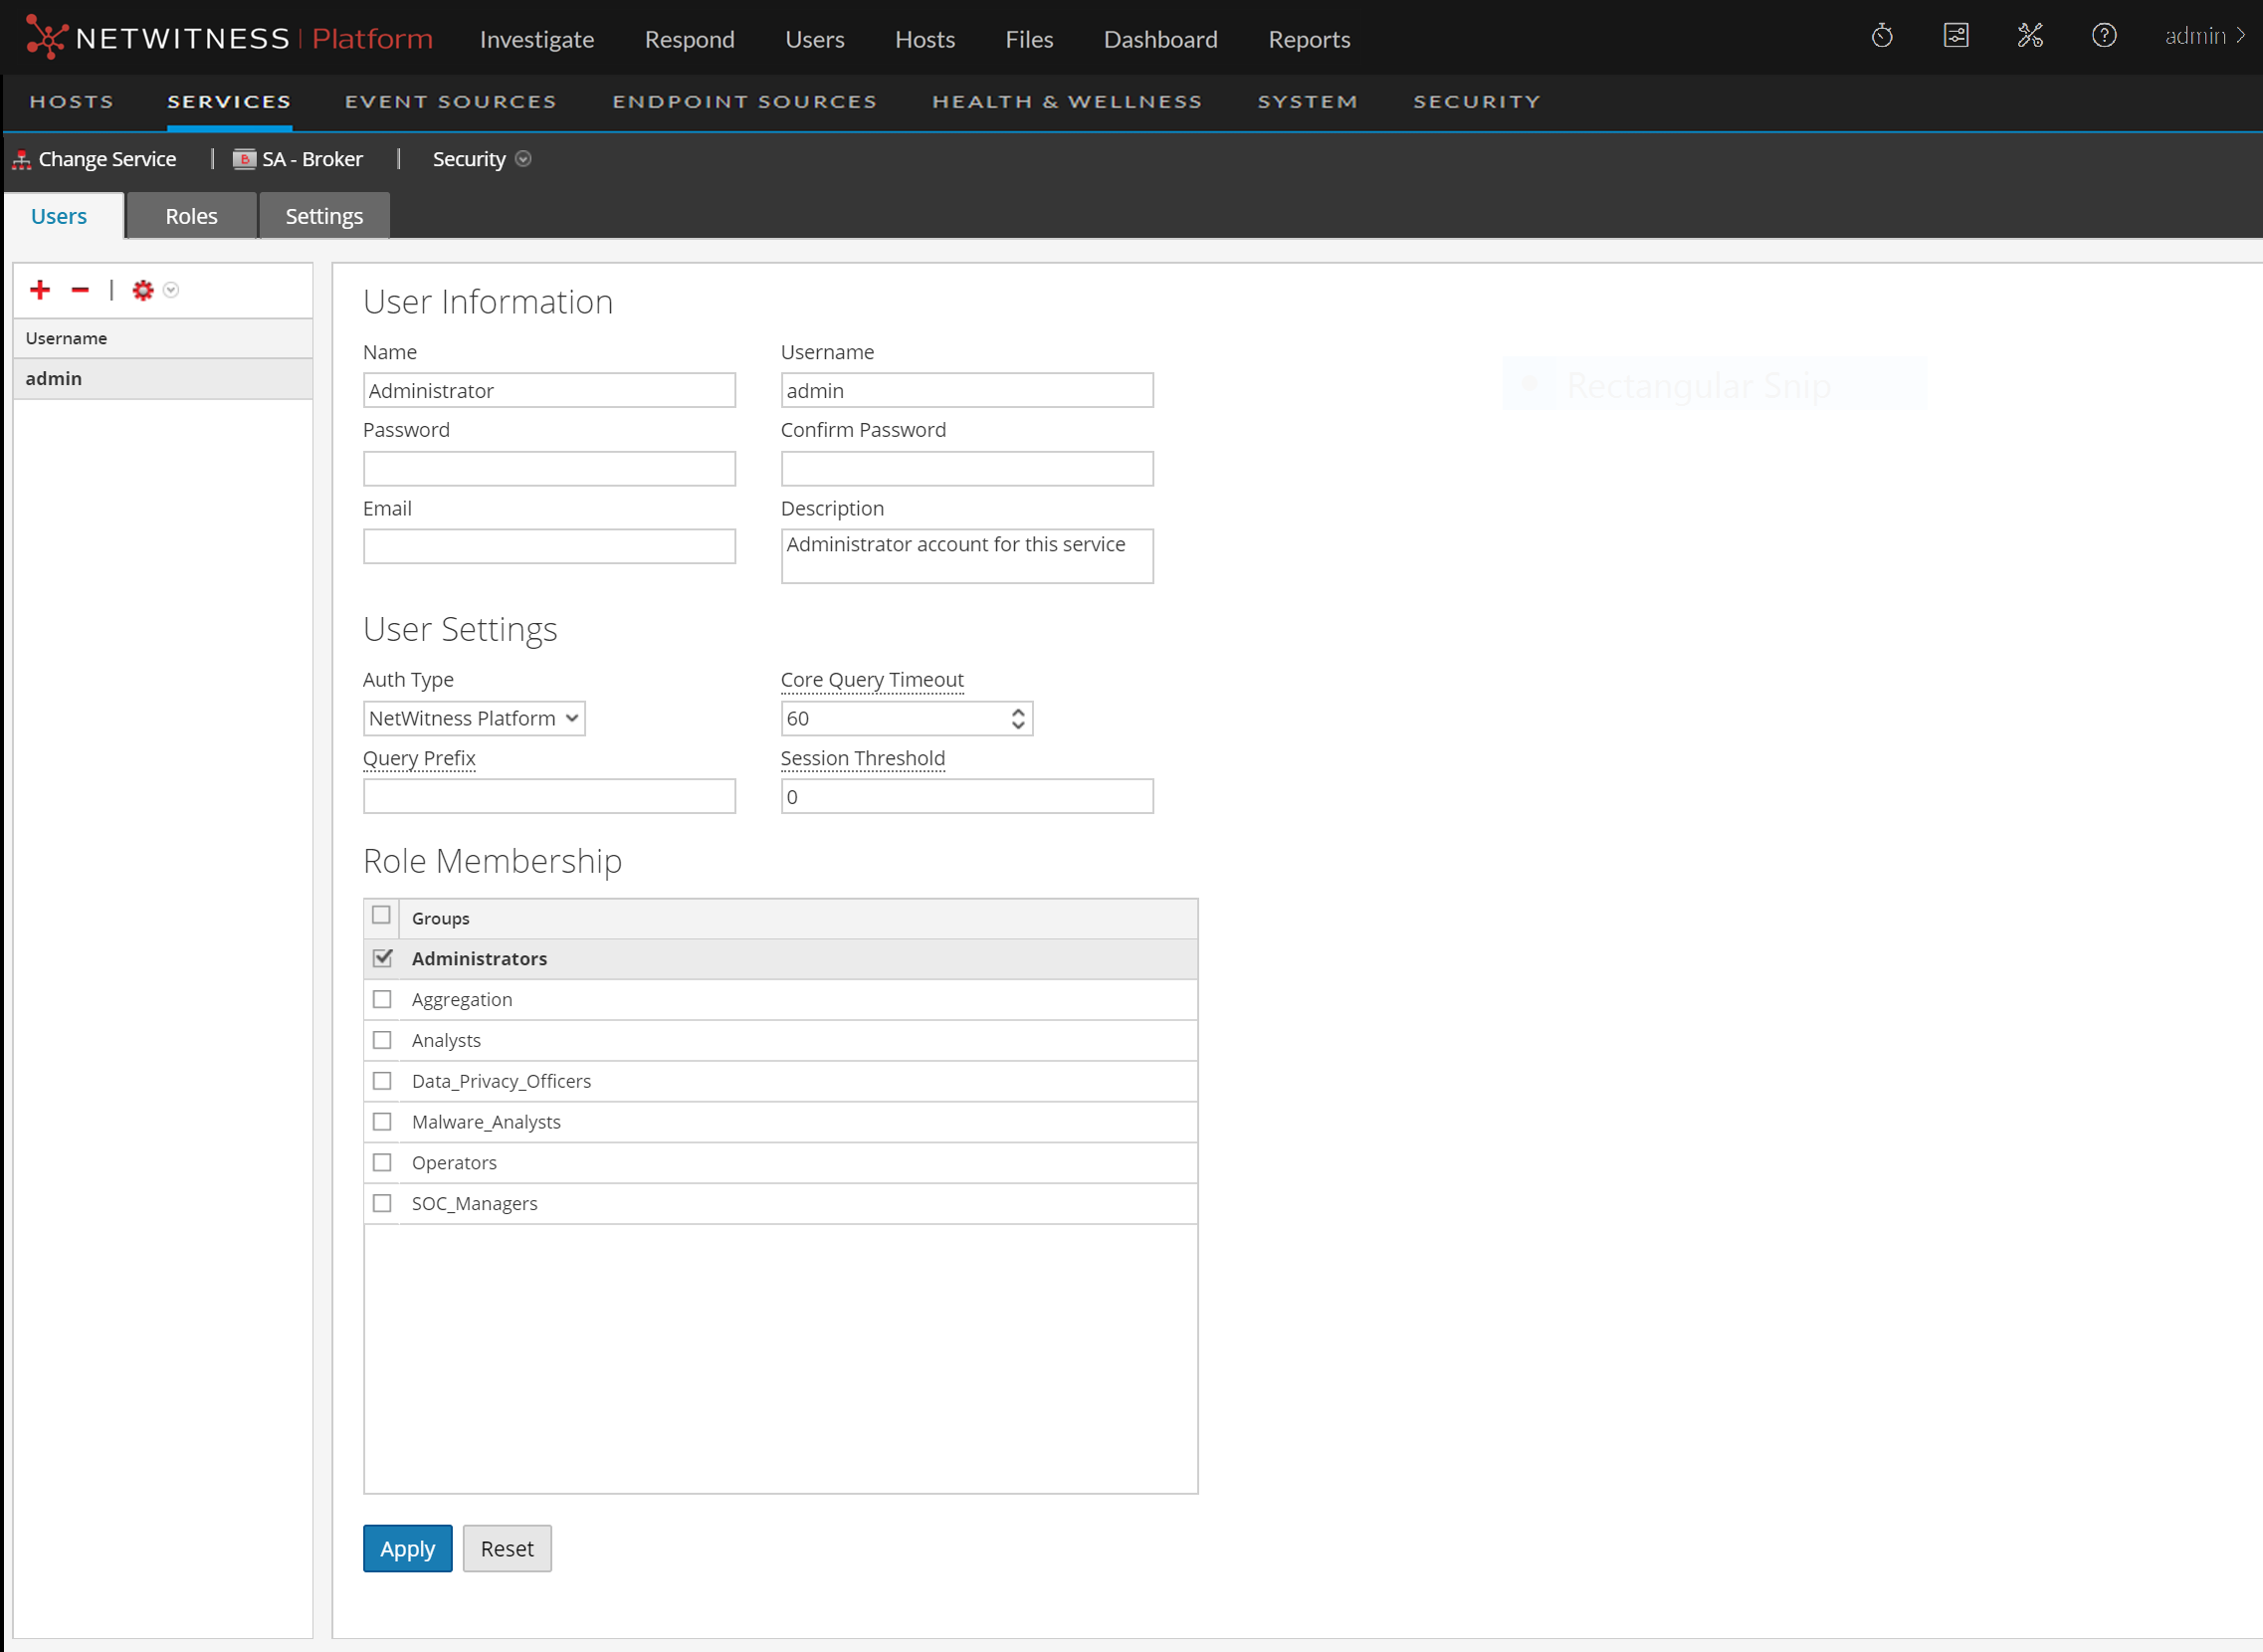Click the red minus delete user icon
2263x1652 pixels.
pyautogui.click(x=80, y=290)
